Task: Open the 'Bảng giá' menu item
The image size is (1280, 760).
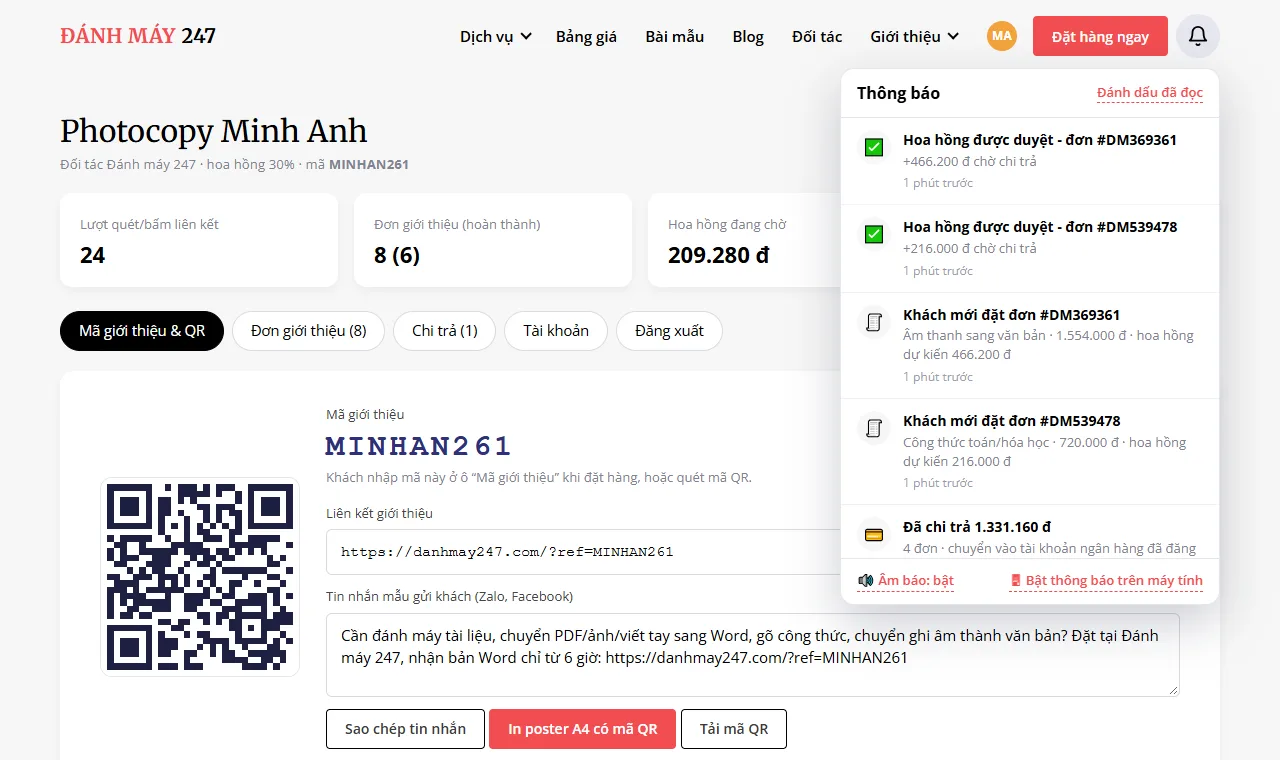Action: click(x=586, y=36)
